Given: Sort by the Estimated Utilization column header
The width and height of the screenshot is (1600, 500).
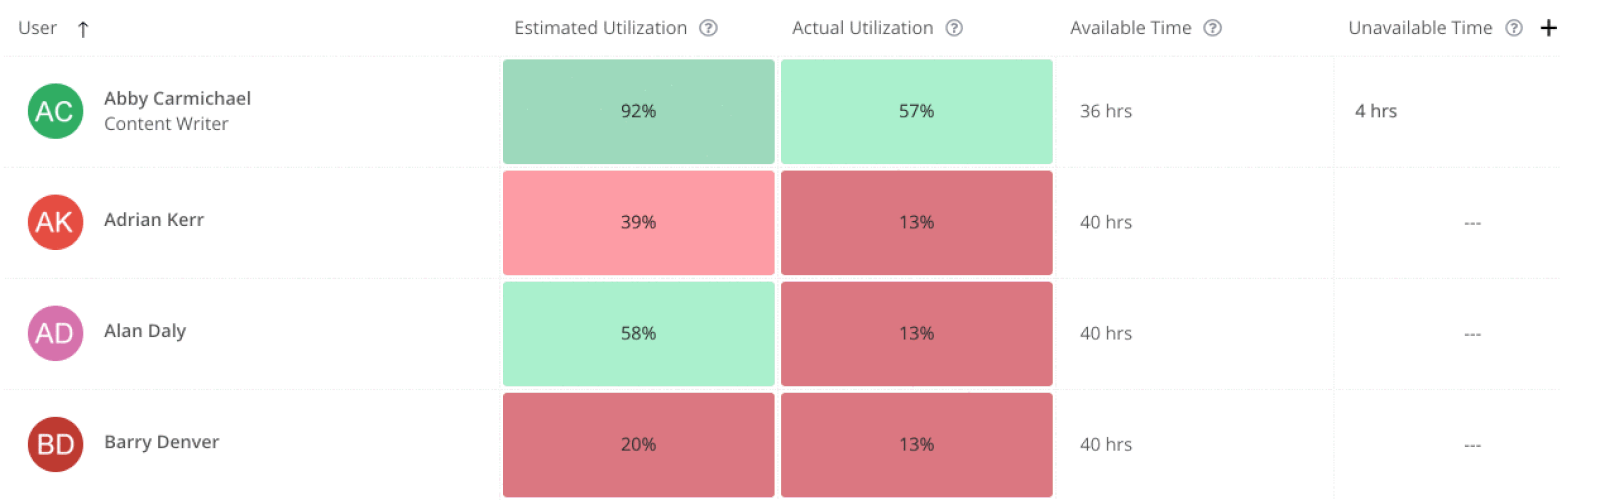Looking at the screenshot, I should click(600, 28).
